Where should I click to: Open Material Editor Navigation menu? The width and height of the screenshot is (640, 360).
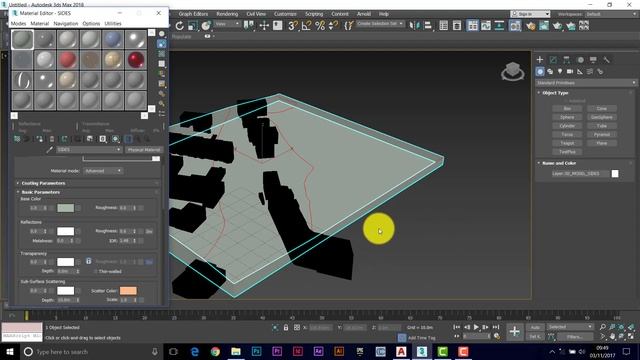point(65,24)
